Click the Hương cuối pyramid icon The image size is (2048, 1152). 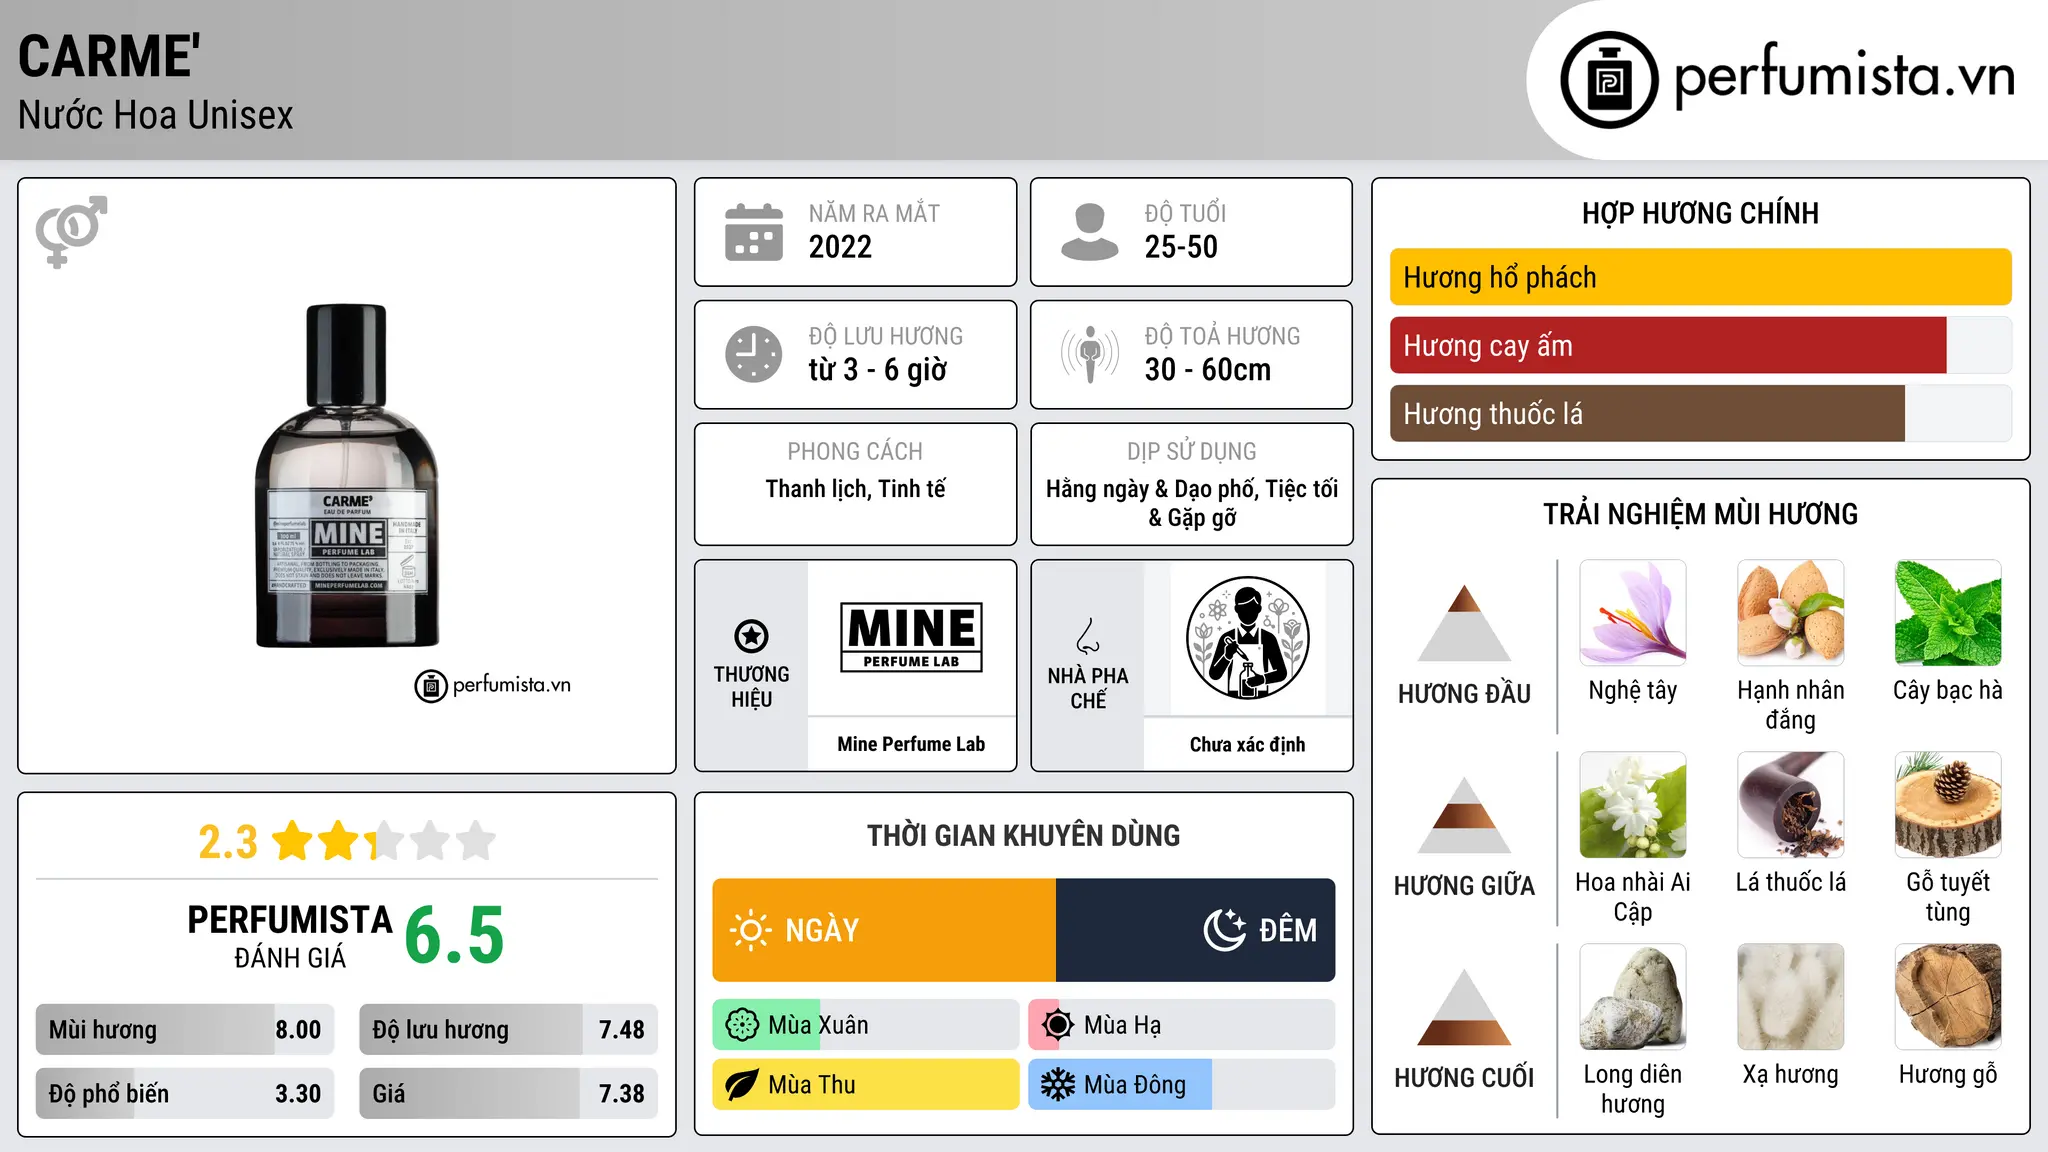1464,1007
